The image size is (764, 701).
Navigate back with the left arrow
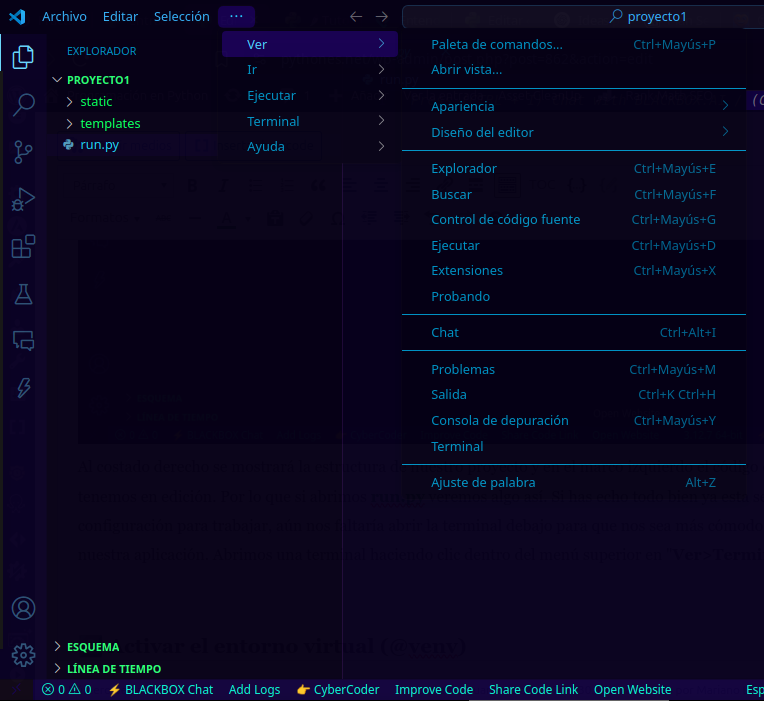356,17
